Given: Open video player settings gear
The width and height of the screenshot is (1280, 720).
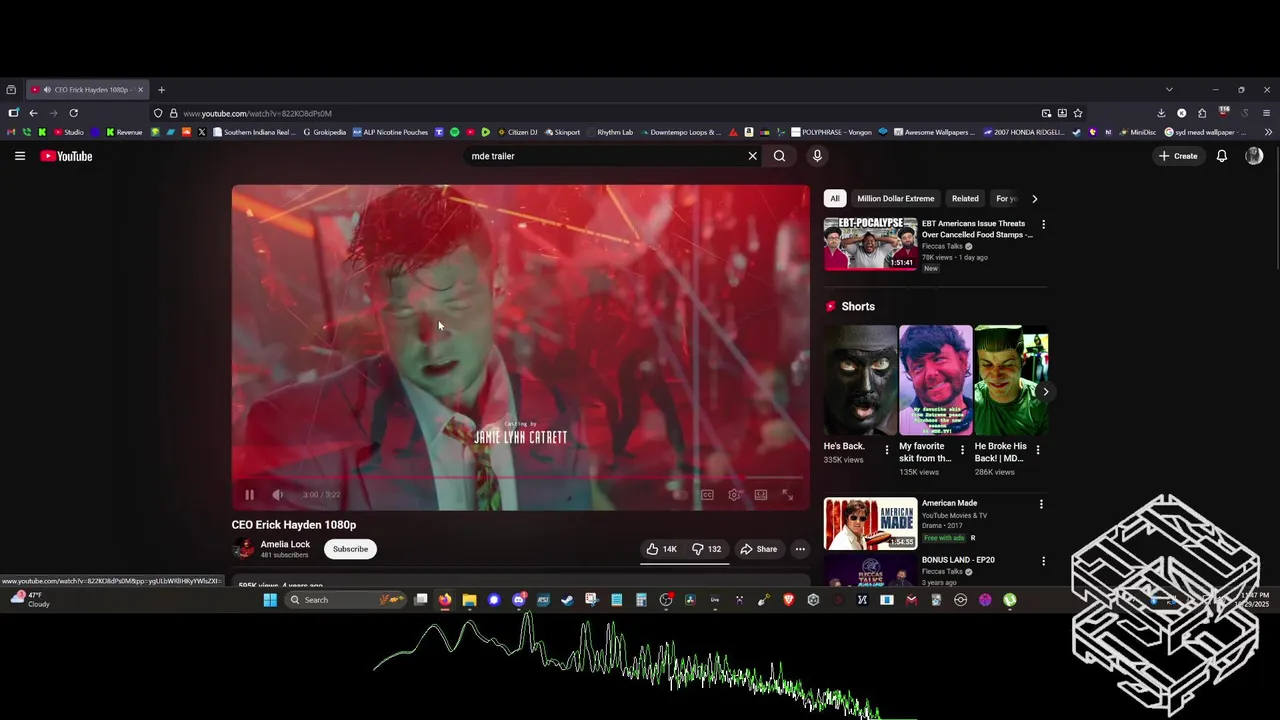Looking at the screenshot, I should [x=735, y=494].
